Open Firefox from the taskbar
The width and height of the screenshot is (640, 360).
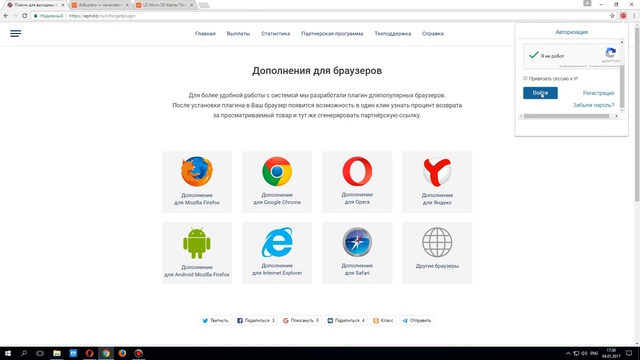(x=122, y=353)
